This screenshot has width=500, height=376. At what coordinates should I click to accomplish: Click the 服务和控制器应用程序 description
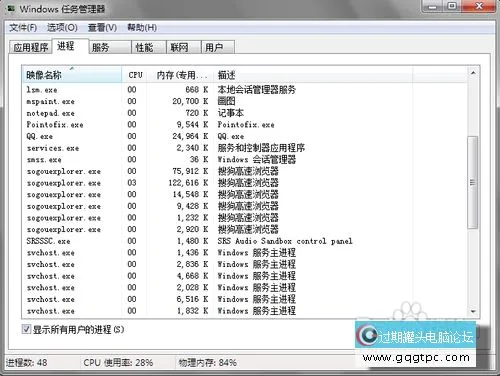tap(261, 148)
